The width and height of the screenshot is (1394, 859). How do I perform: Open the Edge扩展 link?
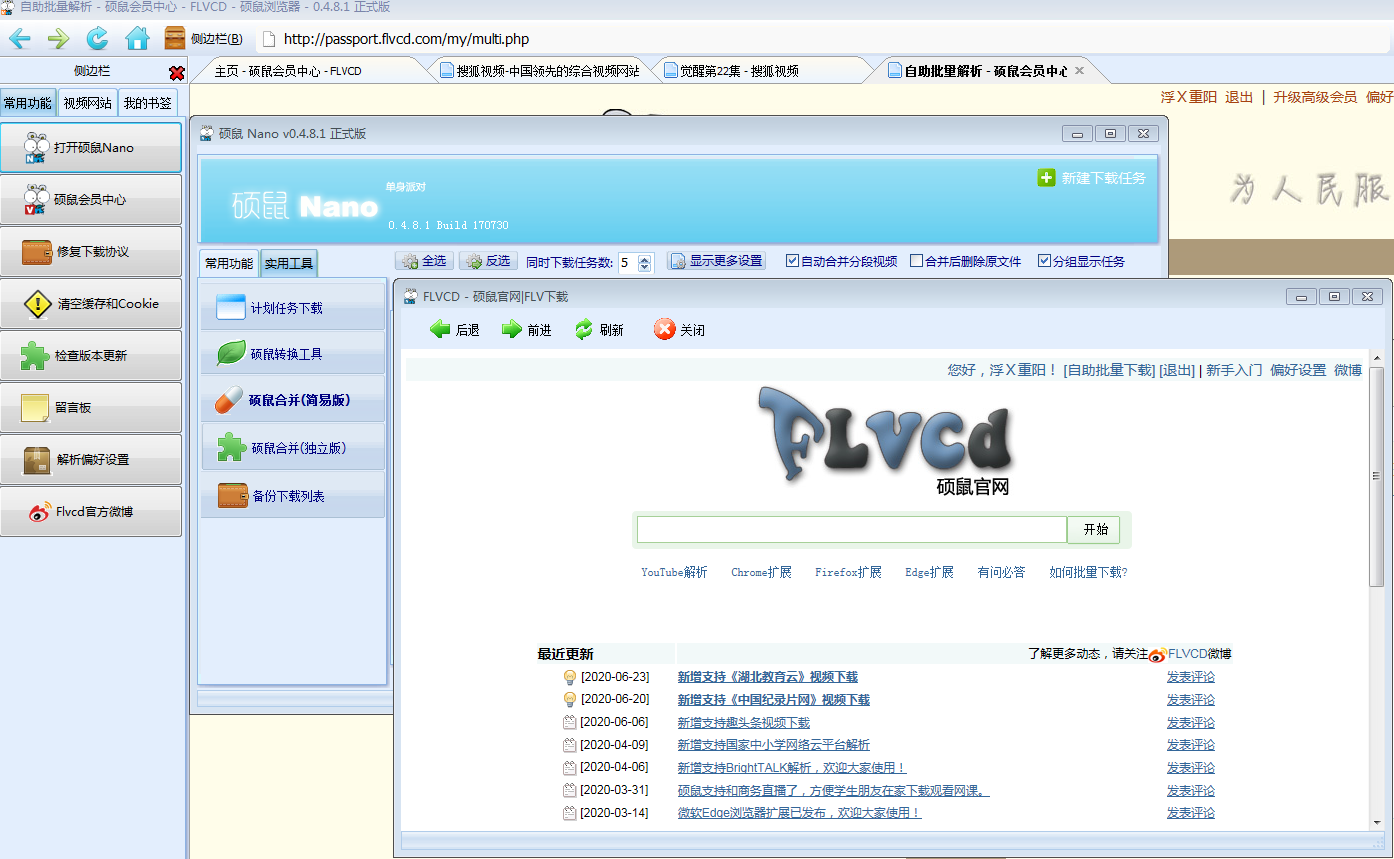point(929,572)
